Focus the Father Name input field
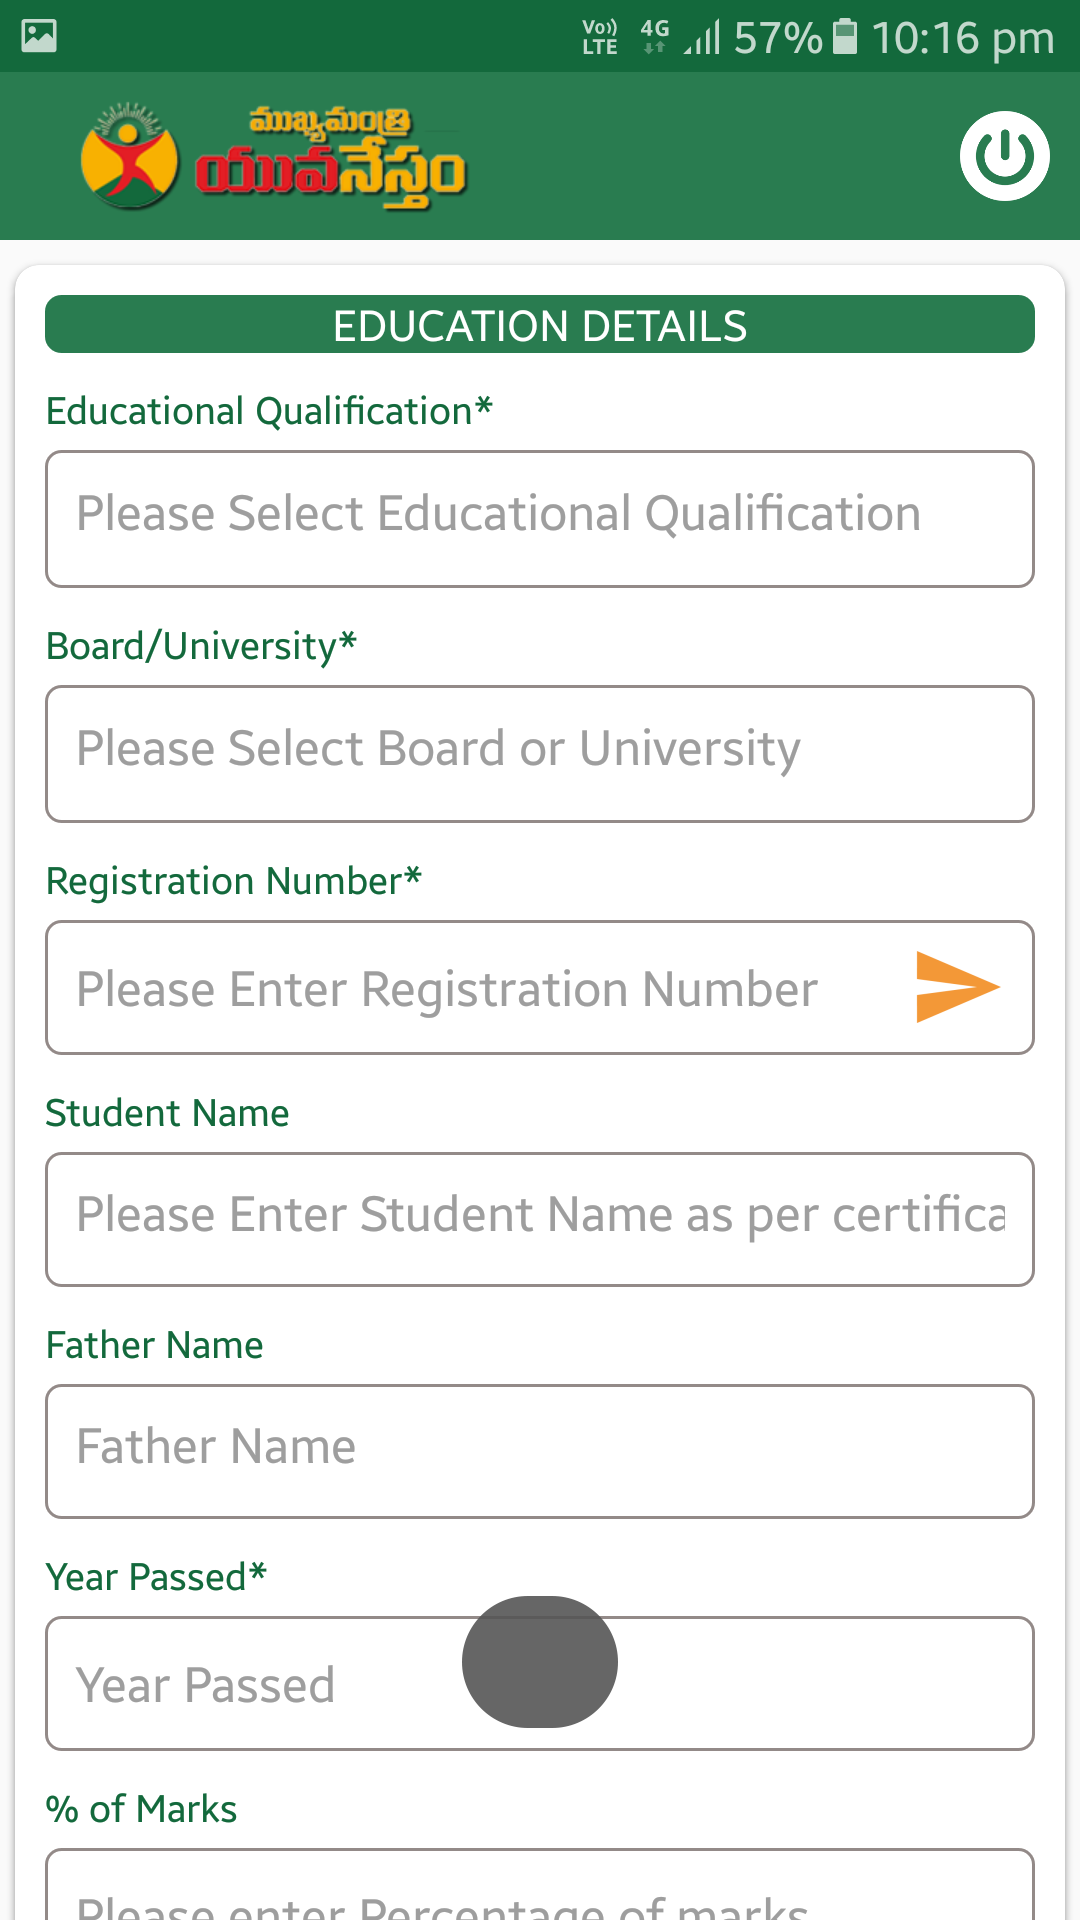Screen dimensions: 1080x1920 [x=540, y=1451]
